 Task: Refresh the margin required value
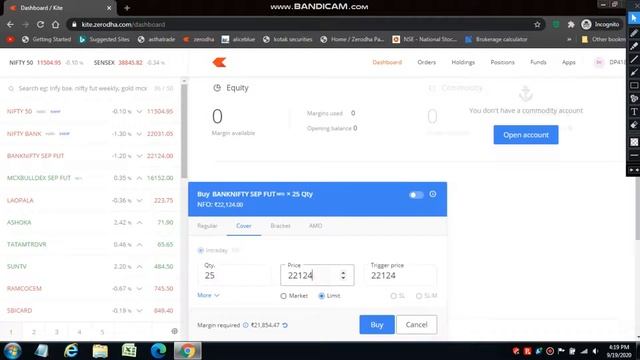285,325
